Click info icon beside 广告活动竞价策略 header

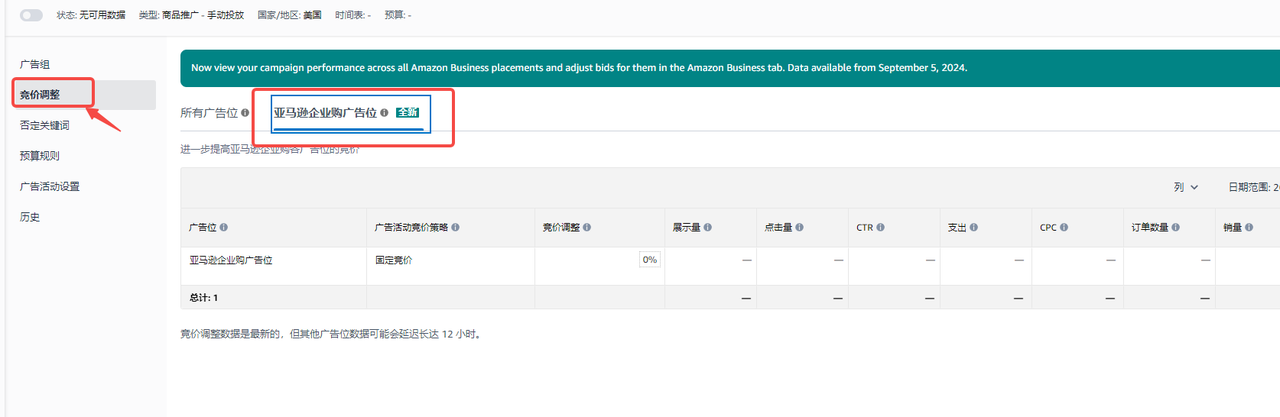pyautogui.click(x=455, y=228)
